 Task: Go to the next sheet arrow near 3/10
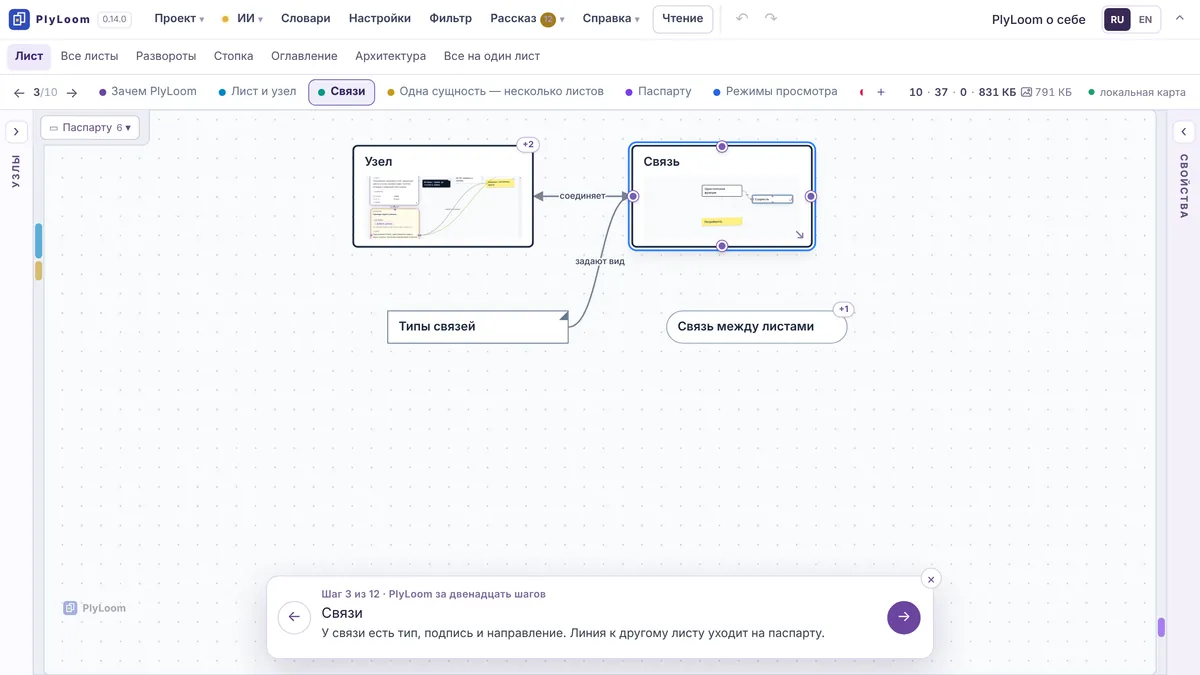tap(72, 92)
